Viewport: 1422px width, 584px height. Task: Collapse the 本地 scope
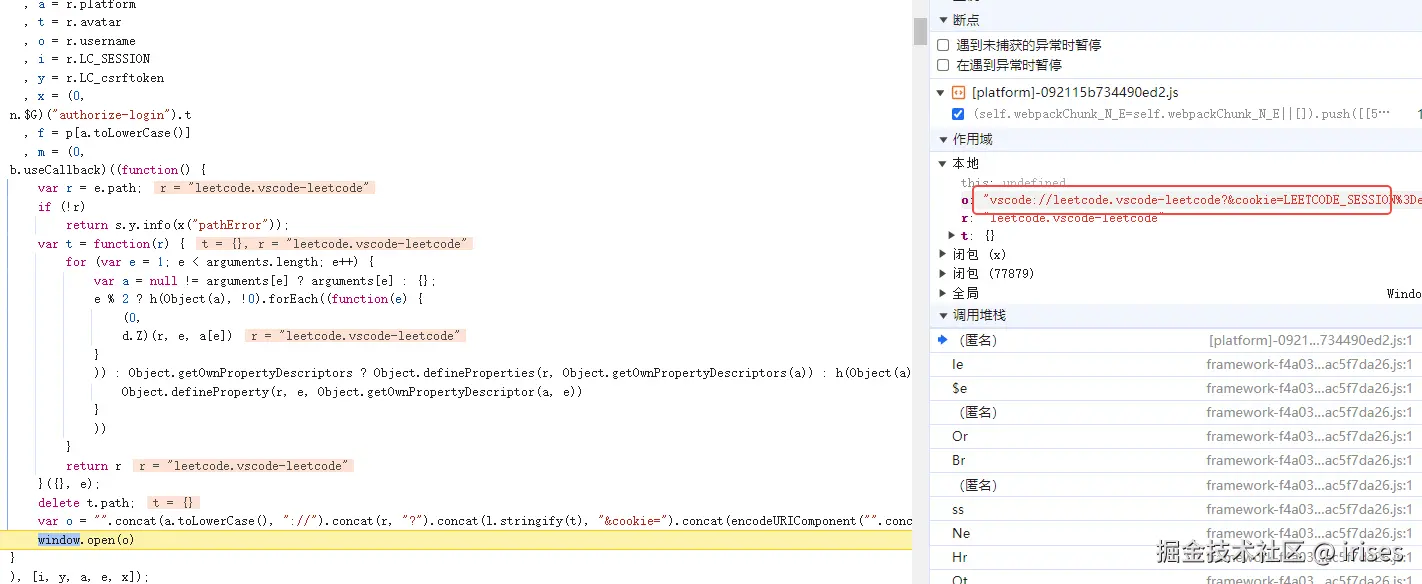click(941, 163)
